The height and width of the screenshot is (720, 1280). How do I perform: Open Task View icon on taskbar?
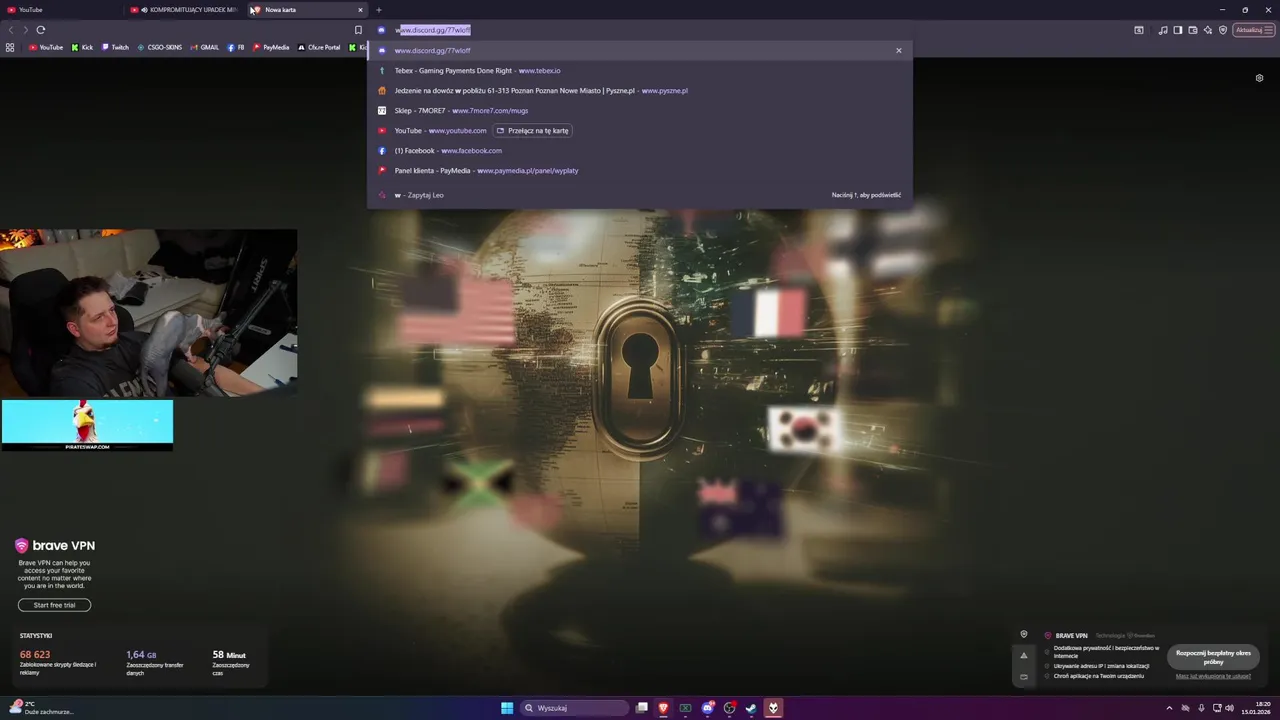[642, 708]
